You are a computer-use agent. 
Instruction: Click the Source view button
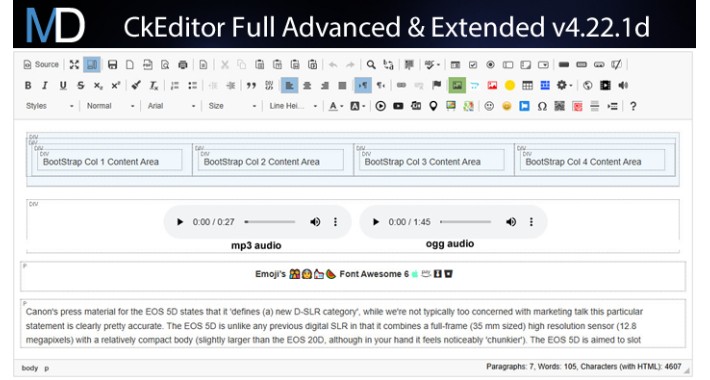tap(41, 65)
